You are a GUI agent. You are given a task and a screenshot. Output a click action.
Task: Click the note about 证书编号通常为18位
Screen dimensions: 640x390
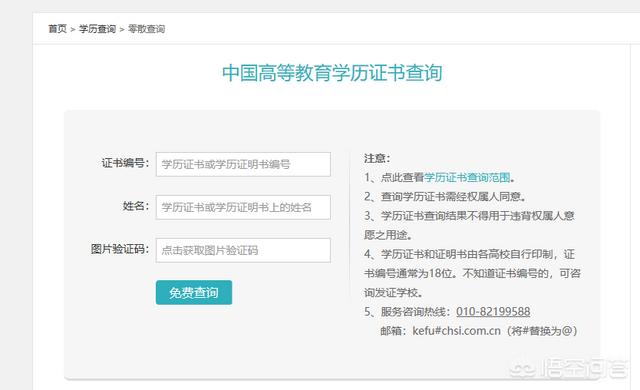click(x=472, y=273)
